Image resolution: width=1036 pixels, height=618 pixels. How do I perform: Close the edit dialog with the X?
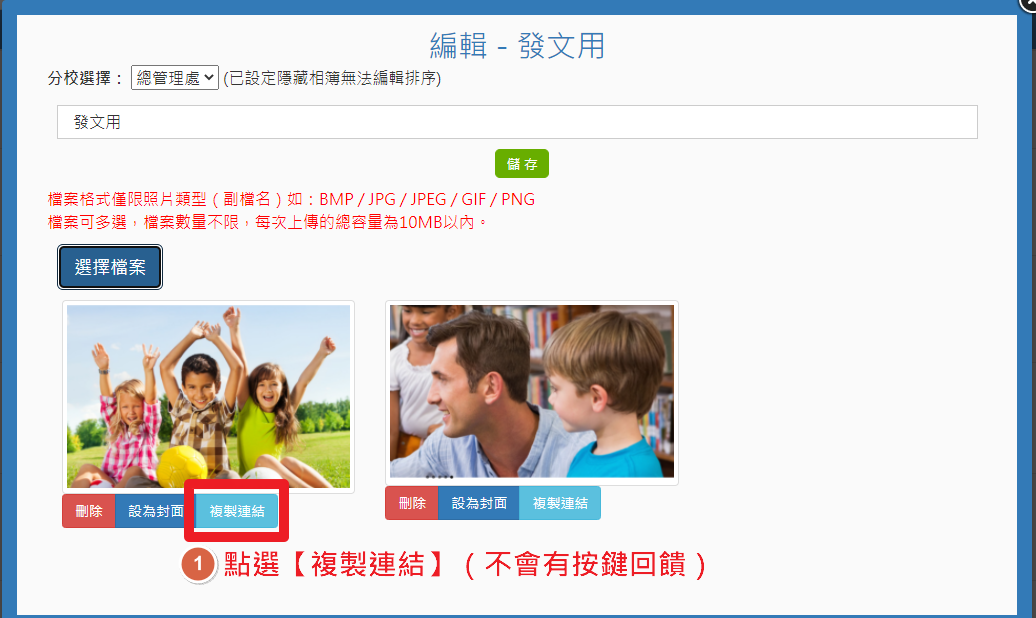[1029, 4]
